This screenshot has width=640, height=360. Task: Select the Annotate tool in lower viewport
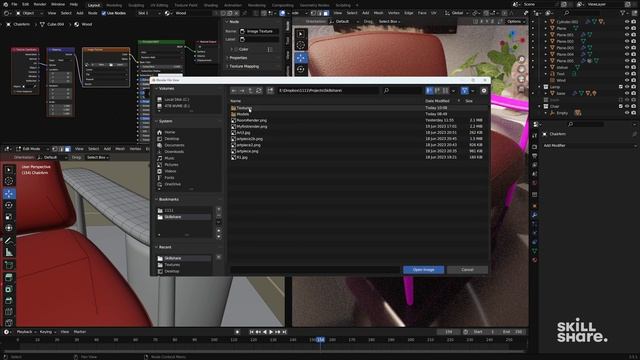tap(9, 241)
